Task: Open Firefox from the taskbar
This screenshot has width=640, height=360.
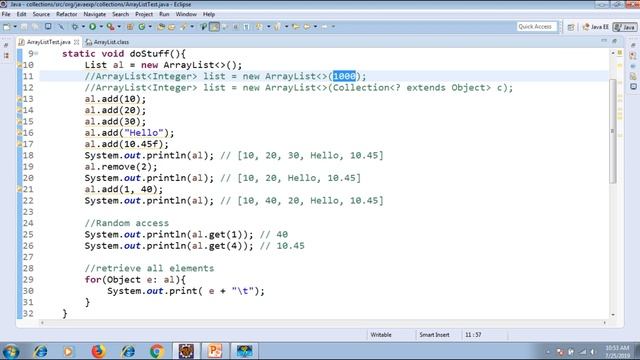Action: 98,351
